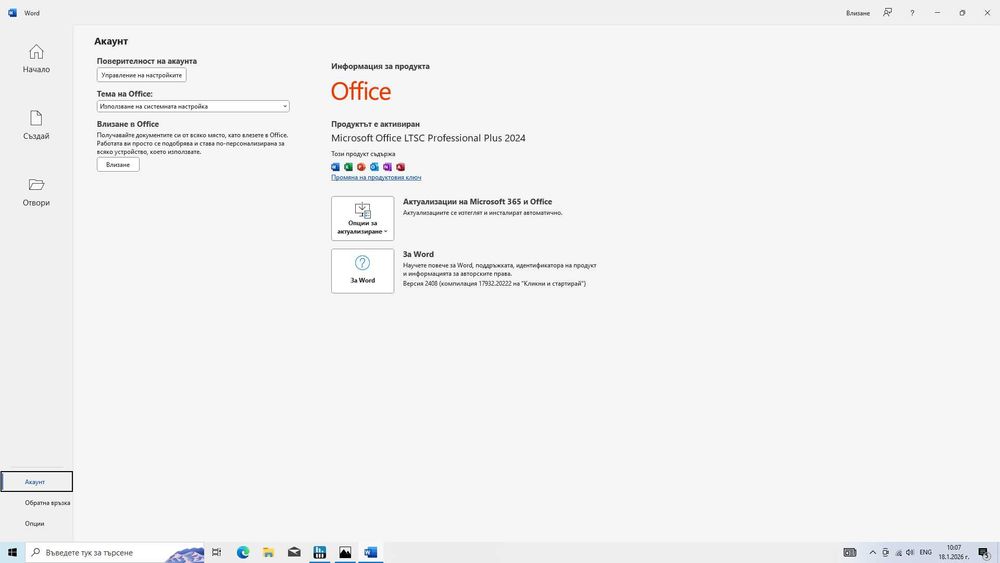Open the Photos app on taskbar

(345, 552)
